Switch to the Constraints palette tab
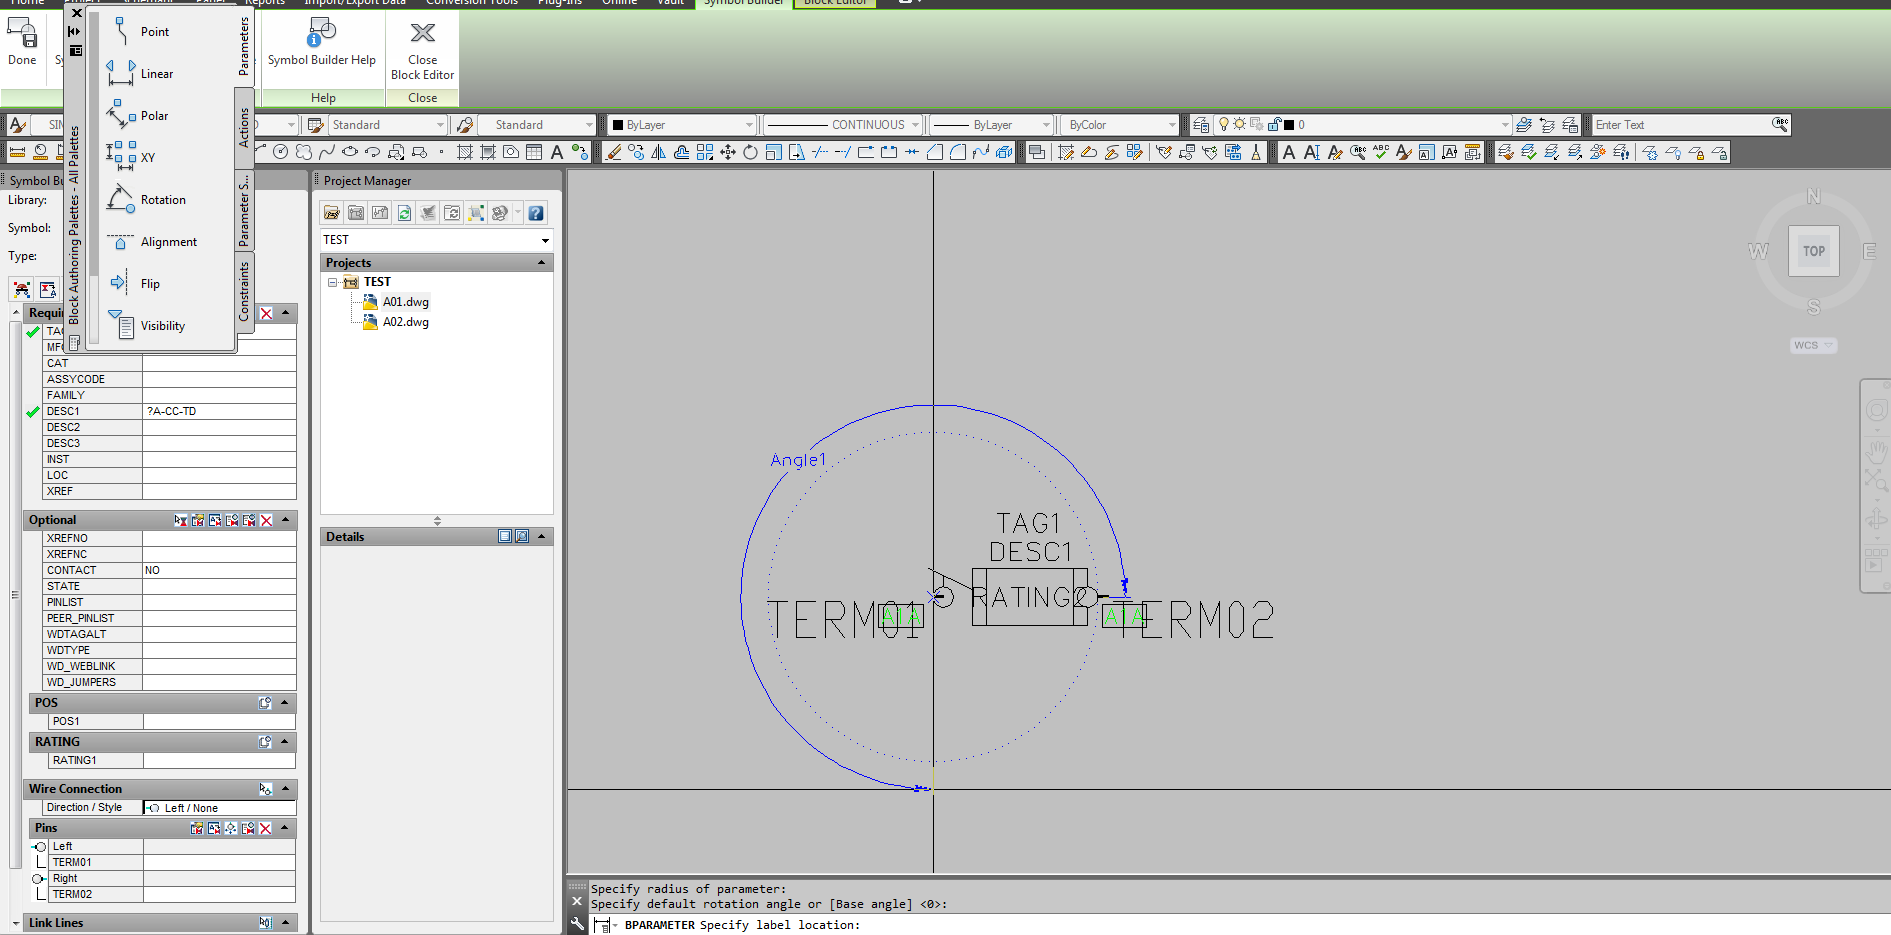Viewport: 1891px width, 935px height. [x=244, y=291]
